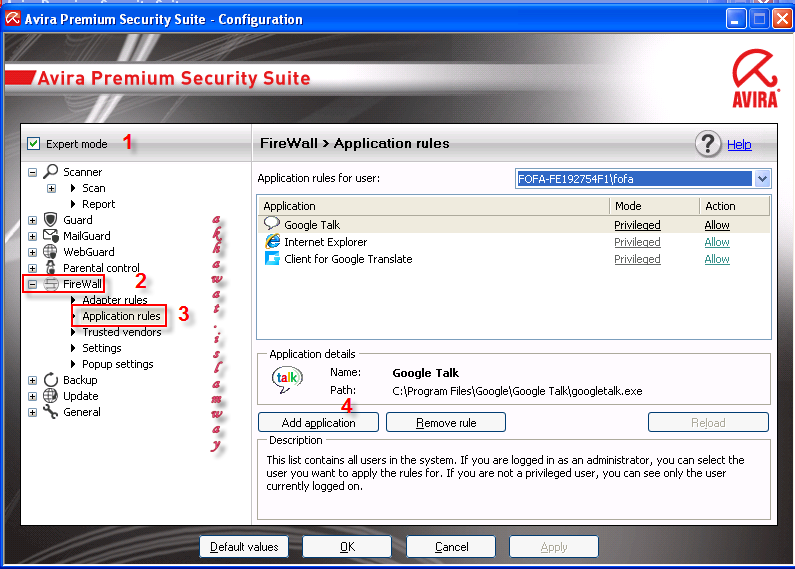The width and height of the screenshot is (795, 569).
Task: Click the Action column header
Action: click(735, 206)
